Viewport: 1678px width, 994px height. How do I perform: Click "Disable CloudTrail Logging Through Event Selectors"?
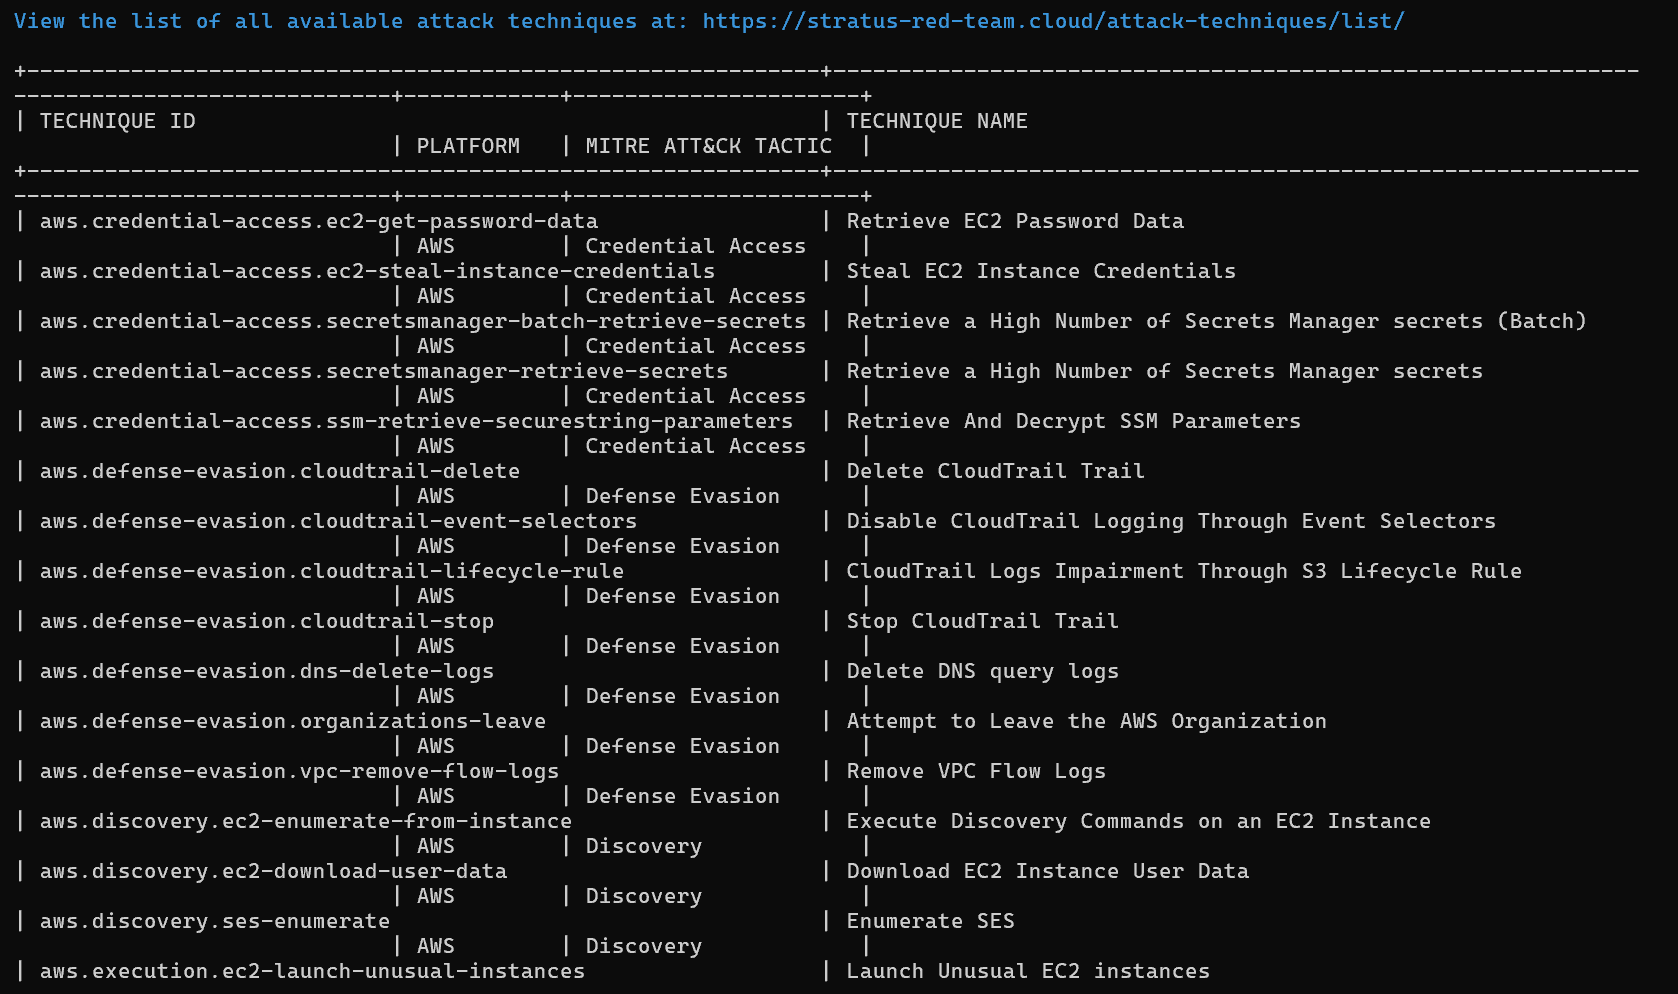[x=1171, y=521]
